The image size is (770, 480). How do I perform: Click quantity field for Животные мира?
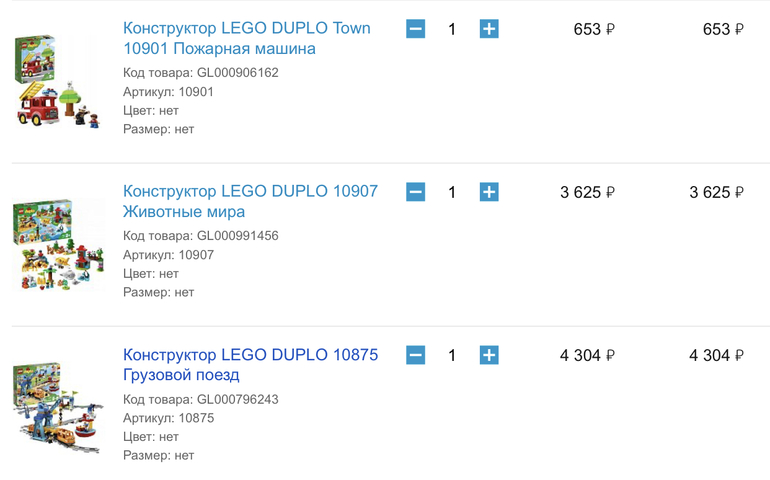(452, 192)
